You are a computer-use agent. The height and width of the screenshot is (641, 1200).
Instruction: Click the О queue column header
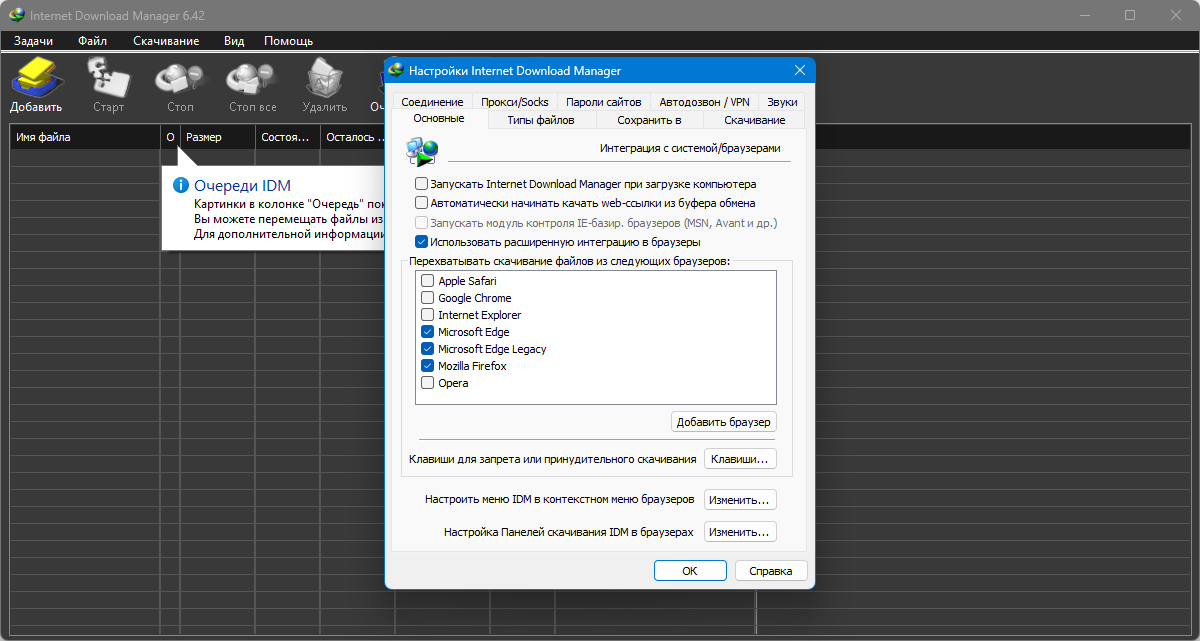170,137
